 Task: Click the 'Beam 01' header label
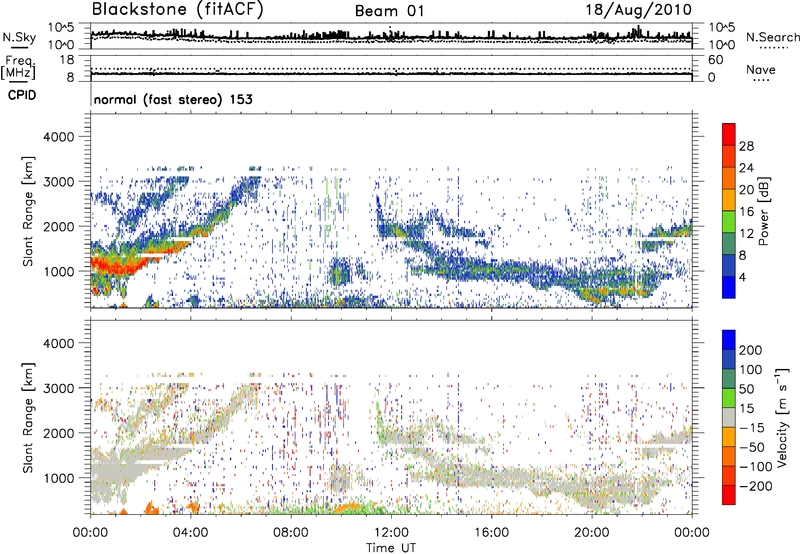click(x=389, y=11)
